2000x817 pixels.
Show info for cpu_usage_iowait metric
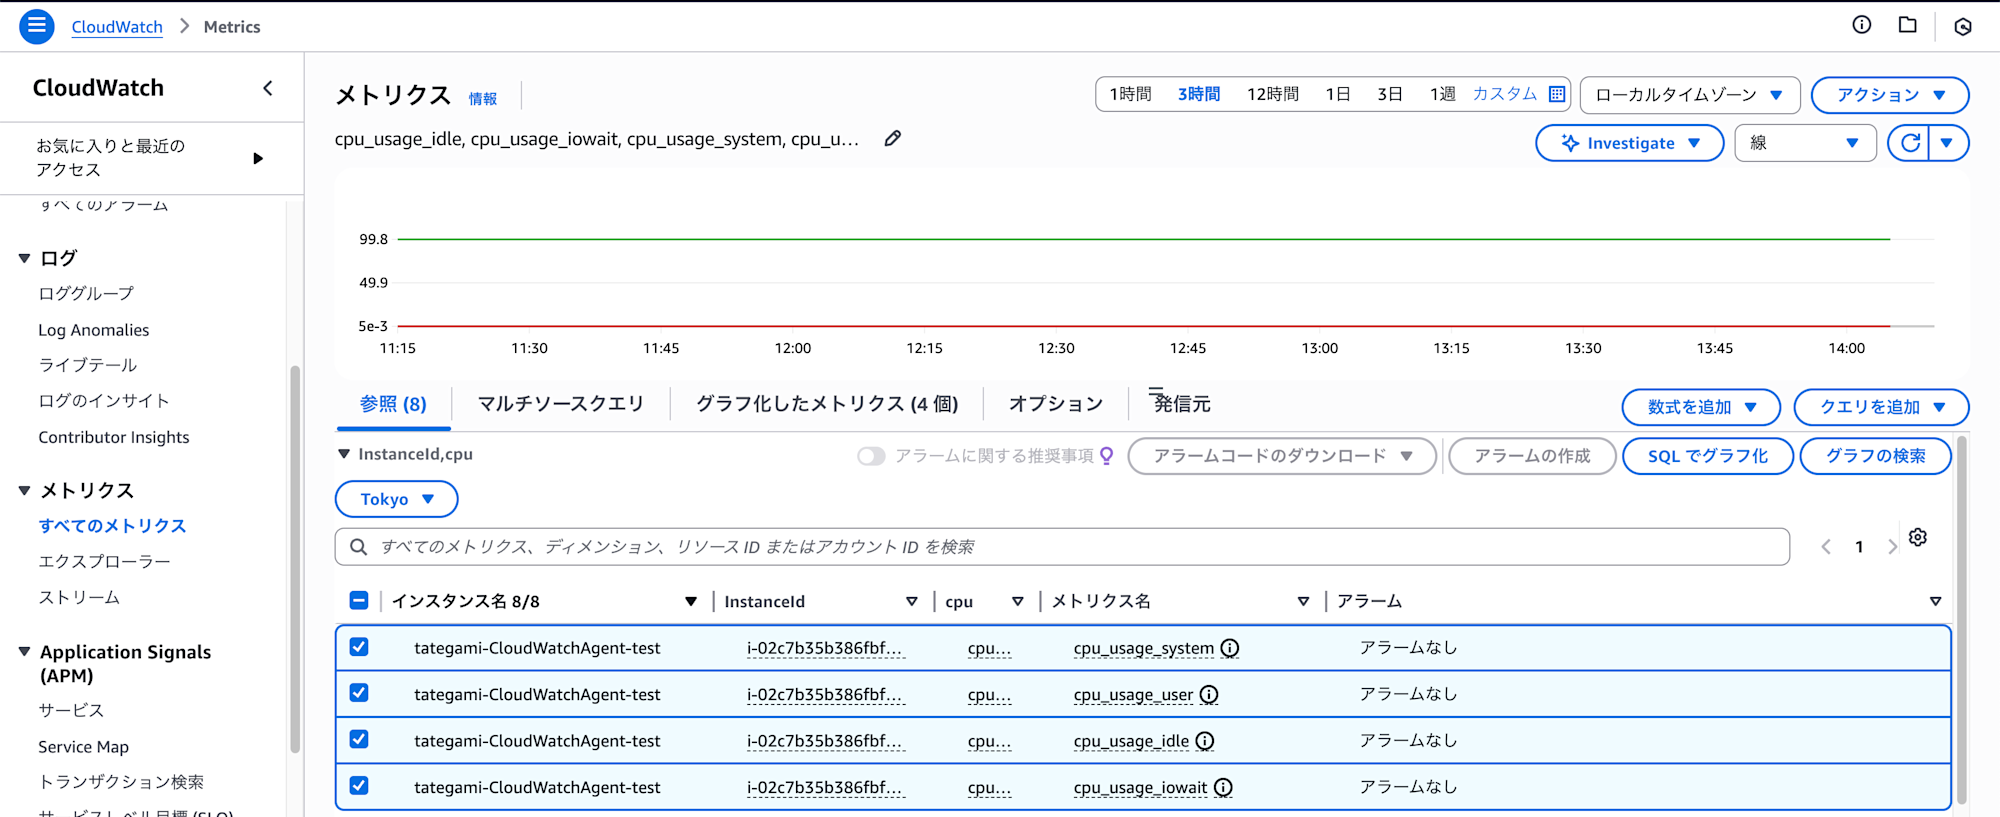tap(1223, 788)
